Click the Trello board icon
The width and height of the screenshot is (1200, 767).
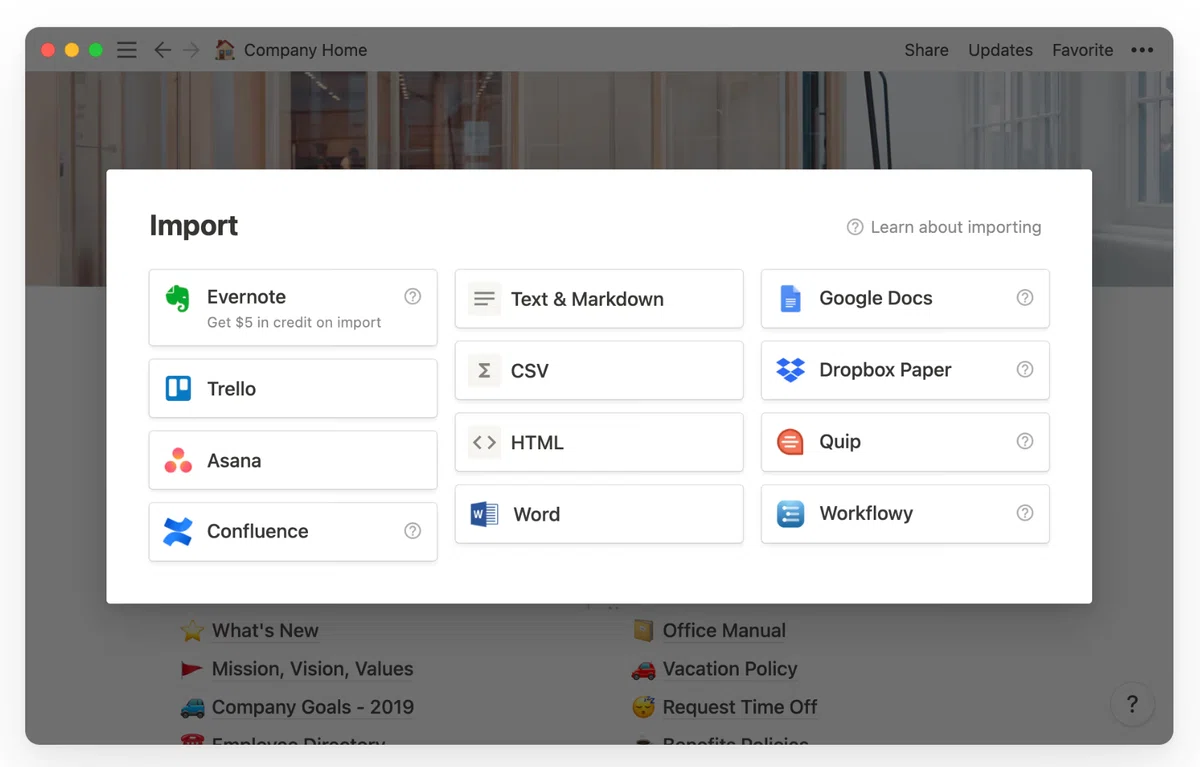pos(178,388)
